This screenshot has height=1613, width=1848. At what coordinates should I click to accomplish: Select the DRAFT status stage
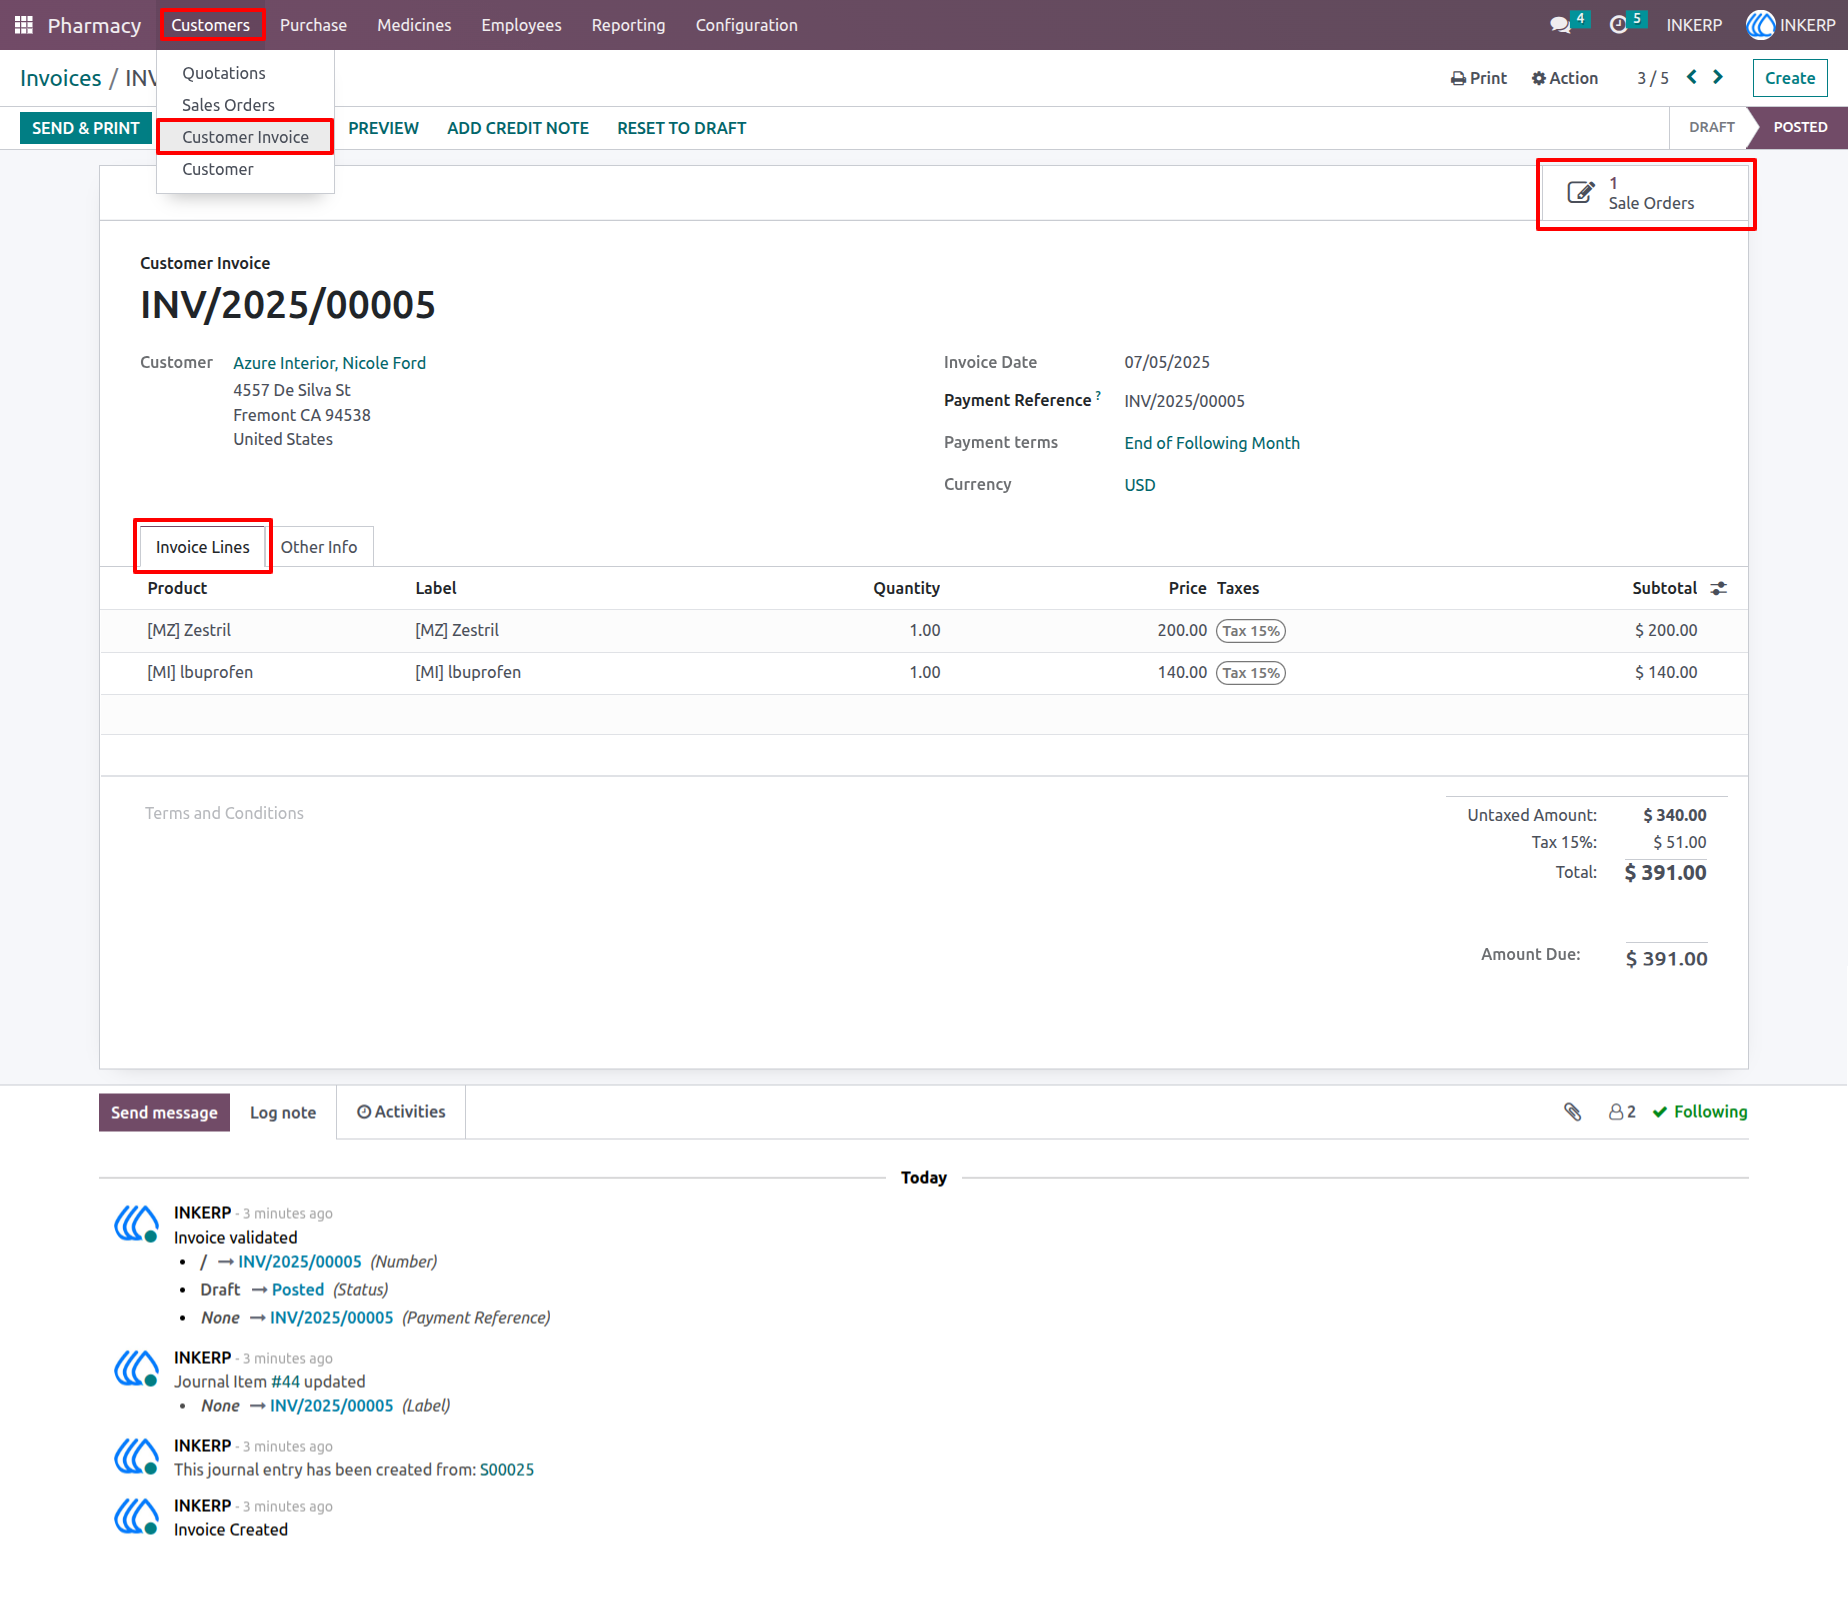coord(1712,127)
